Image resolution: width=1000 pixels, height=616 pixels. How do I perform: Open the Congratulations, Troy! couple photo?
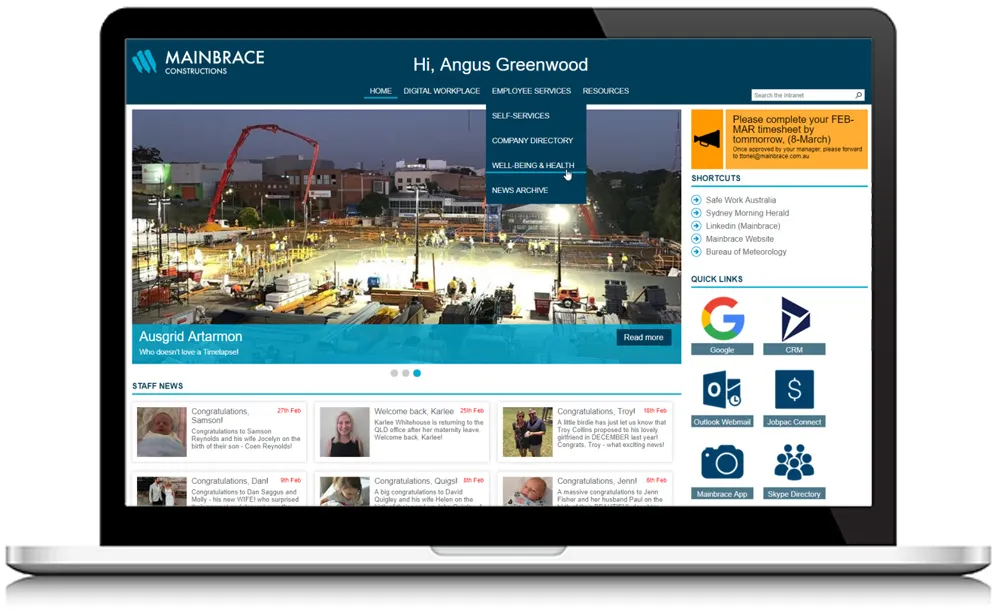(x=528, y=432)
